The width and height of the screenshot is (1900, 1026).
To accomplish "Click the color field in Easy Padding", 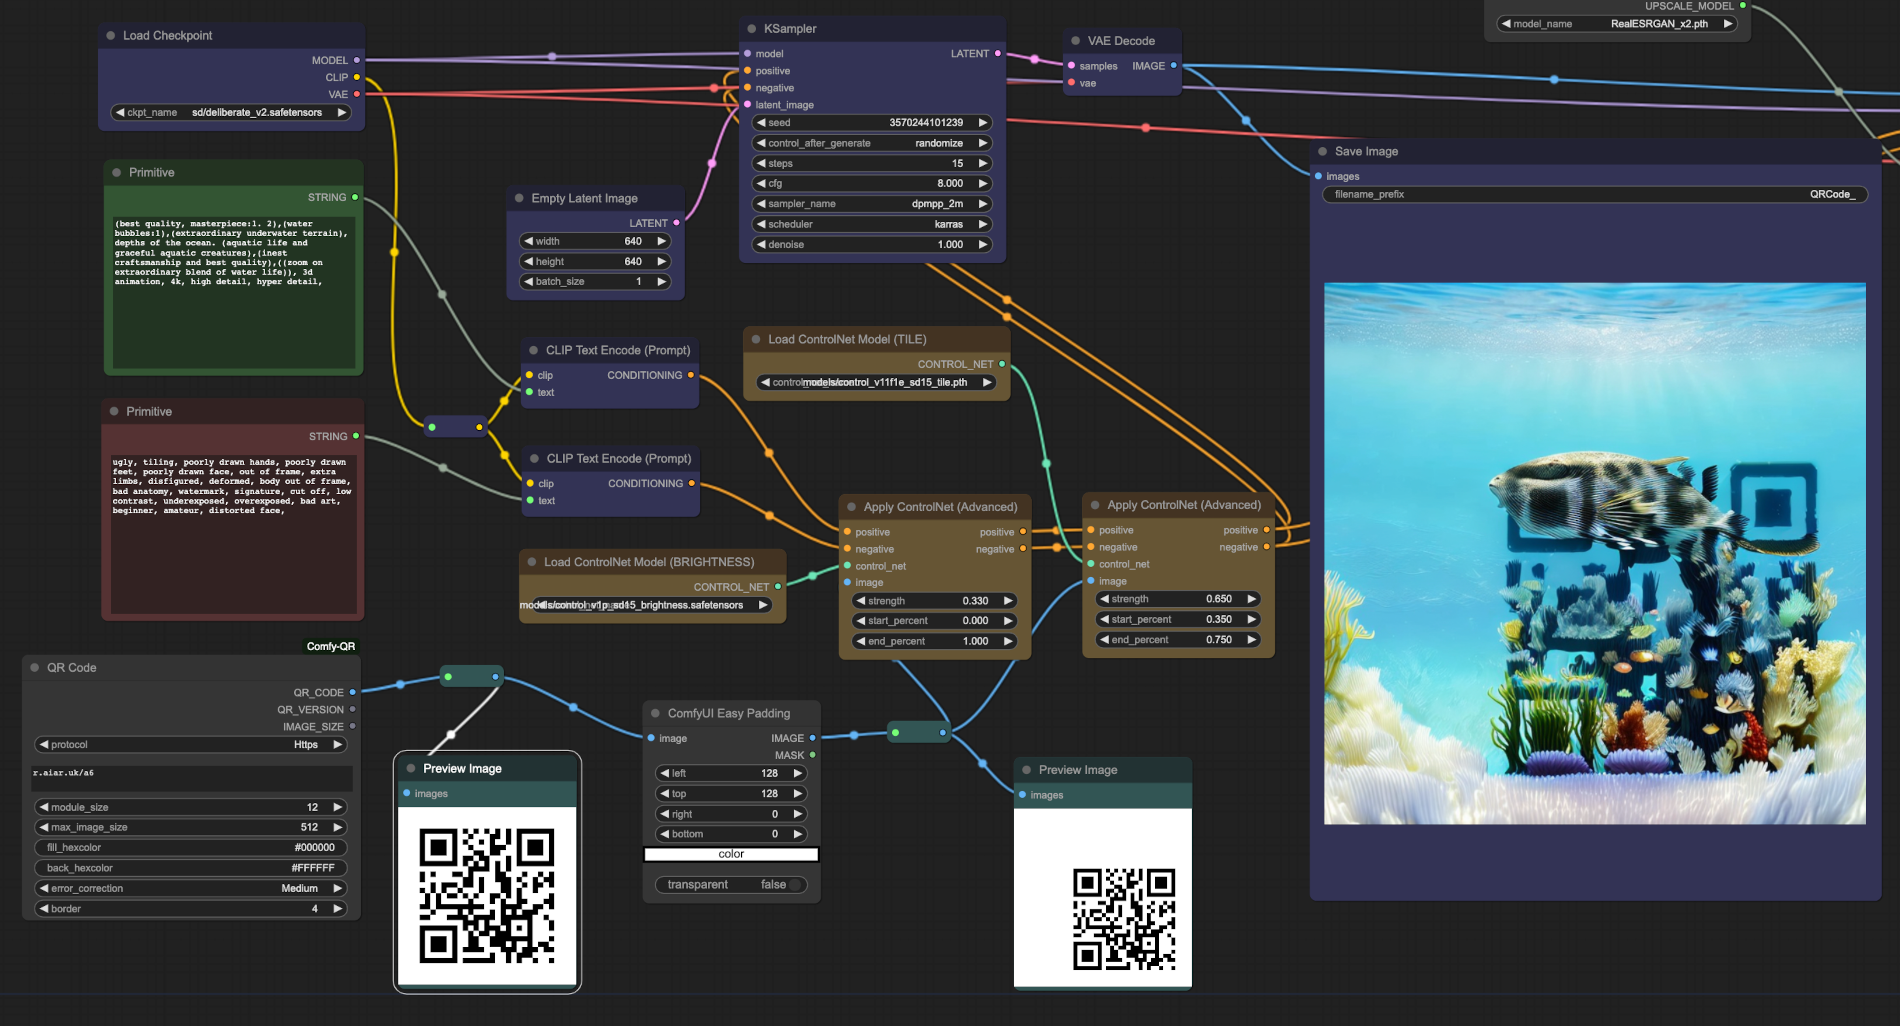I will pos(731,855).
